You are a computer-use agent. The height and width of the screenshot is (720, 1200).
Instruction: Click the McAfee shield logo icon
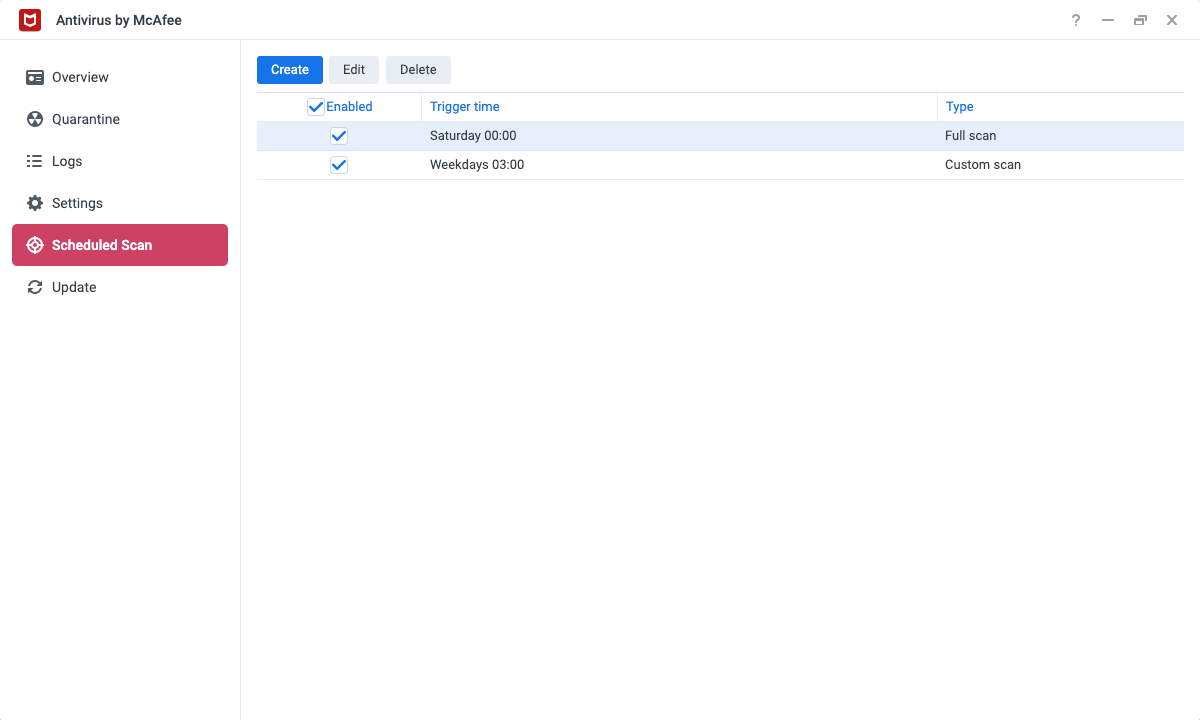tap(30, 20)
